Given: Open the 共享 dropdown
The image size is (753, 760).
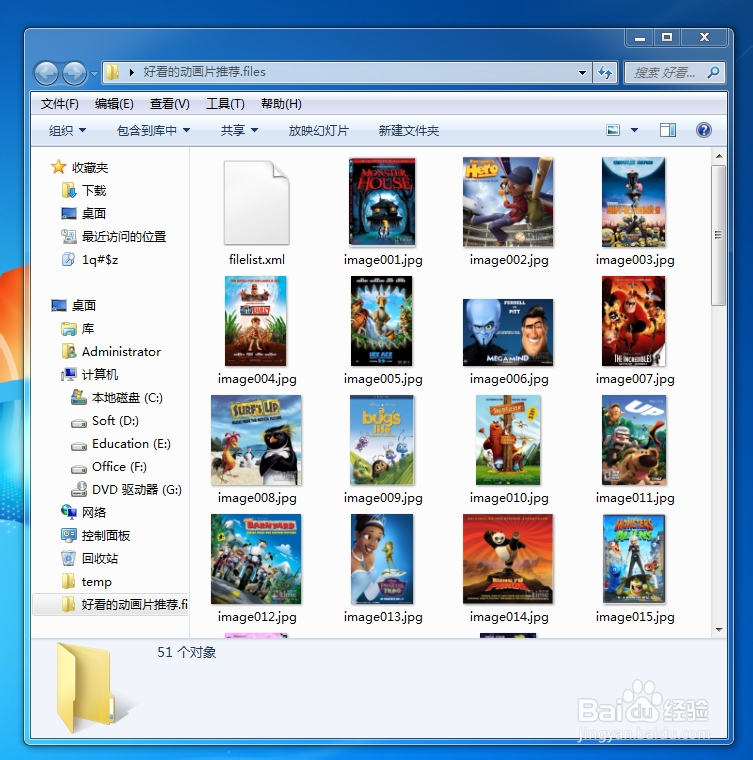Looking at the screenshot, I should coord(239,130).
